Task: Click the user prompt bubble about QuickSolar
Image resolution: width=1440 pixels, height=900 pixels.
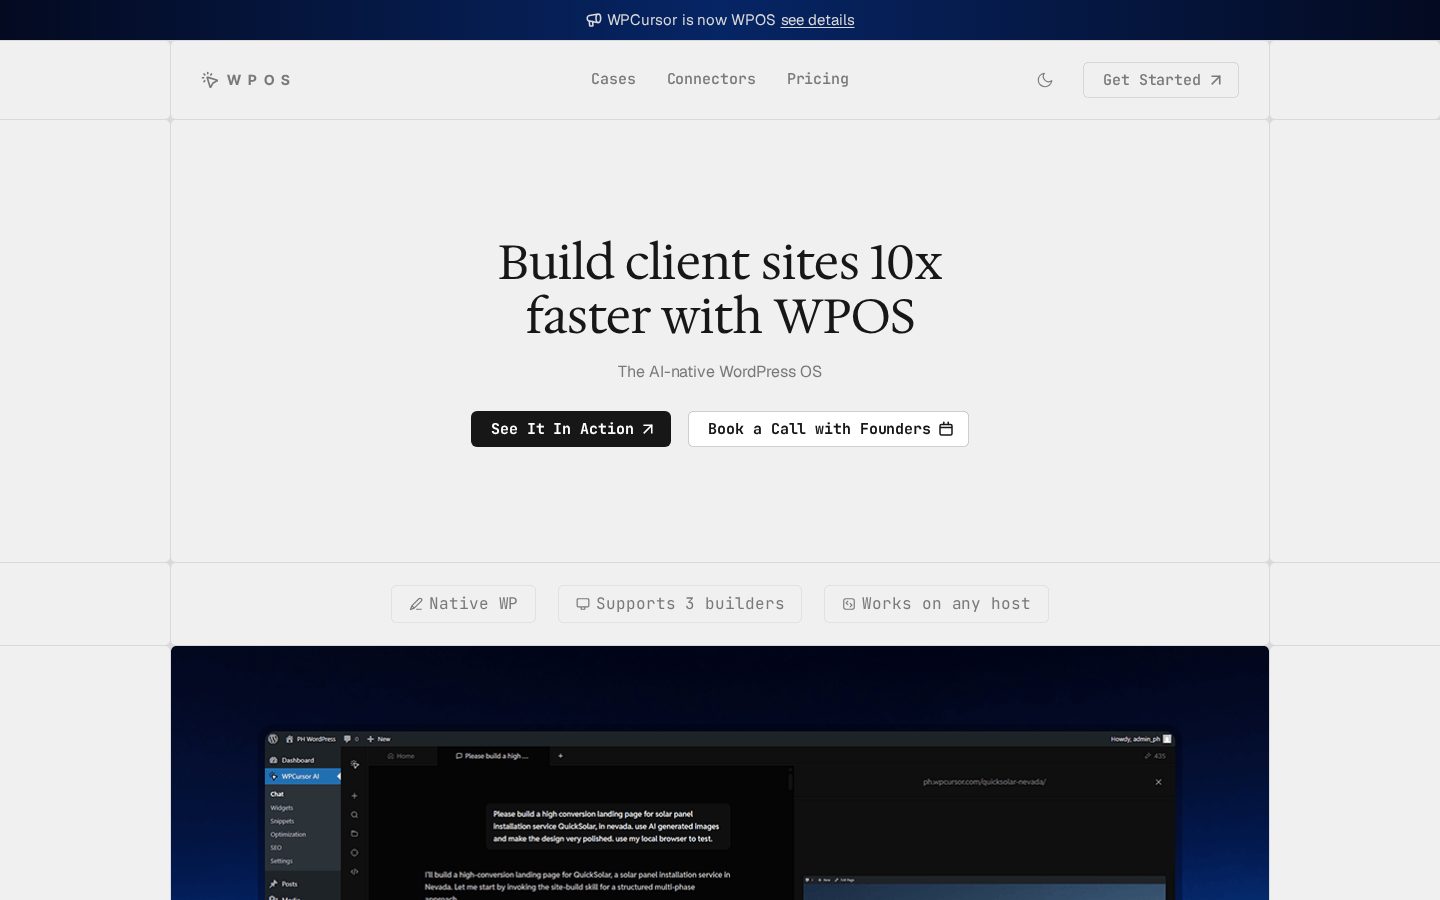Action: [608, 826]
